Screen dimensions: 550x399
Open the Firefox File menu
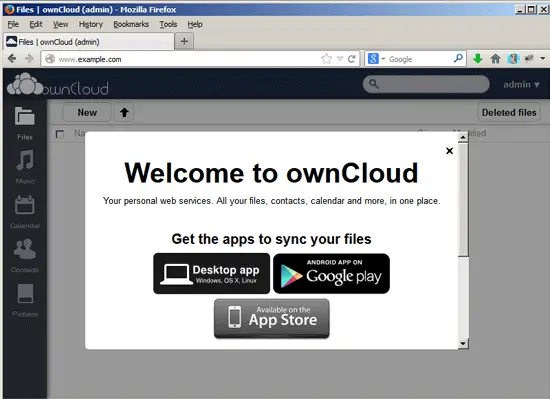13,24
